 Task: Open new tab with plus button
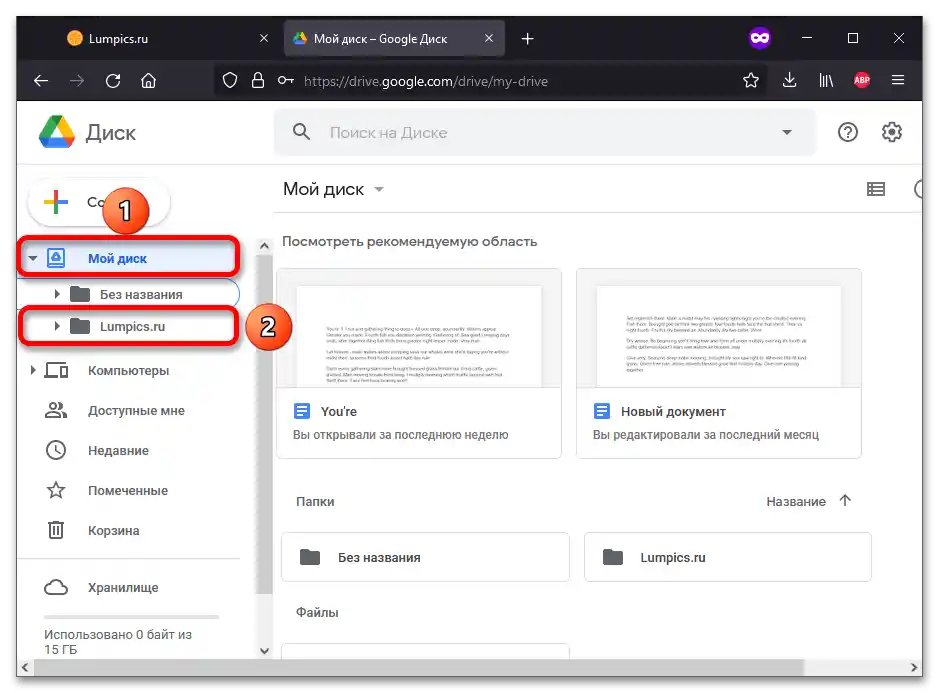[527, 38]
